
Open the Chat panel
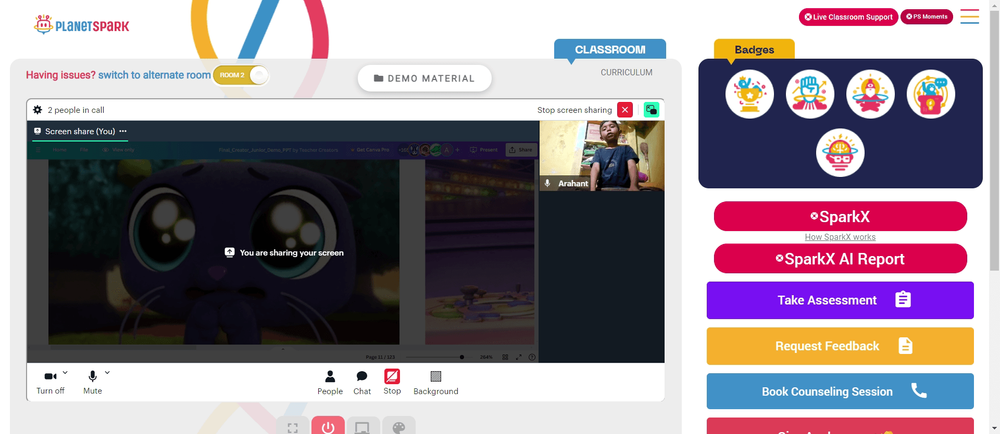(362, 382)
